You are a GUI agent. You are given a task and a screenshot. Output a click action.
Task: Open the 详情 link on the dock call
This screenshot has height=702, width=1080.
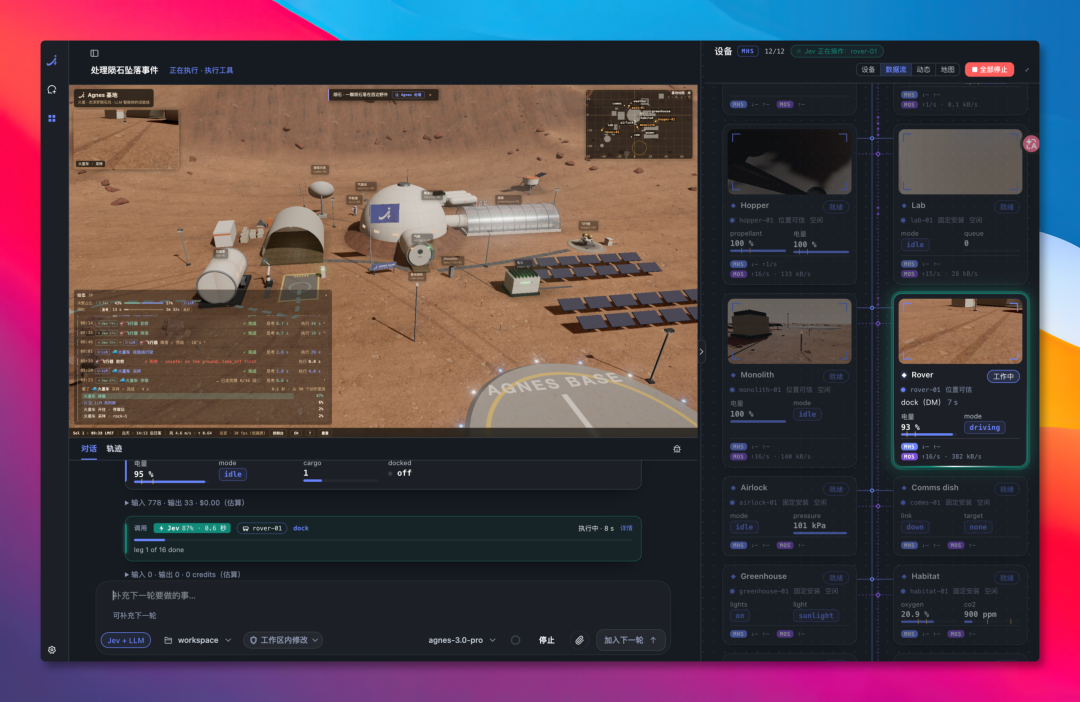[626, 528]
